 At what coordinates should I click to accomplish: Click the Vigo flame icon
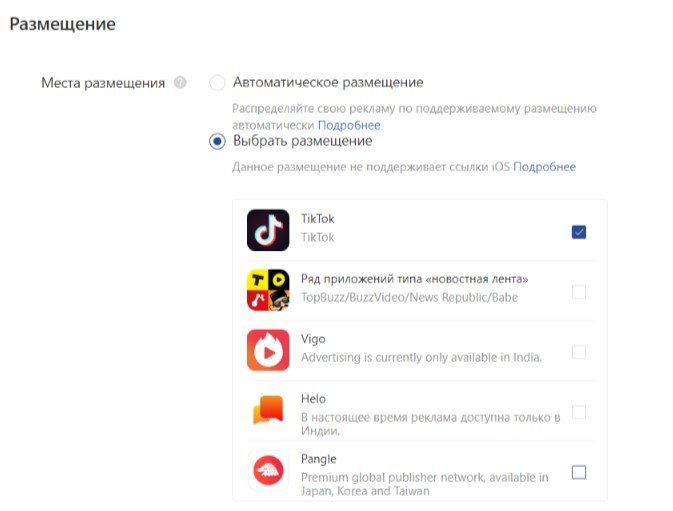pos(268,350)
